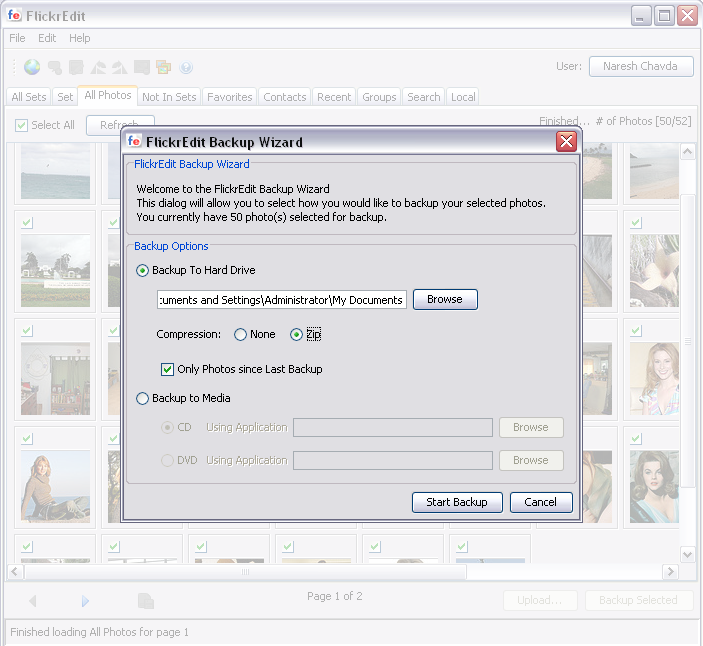
Task: Click the blue help question mark icon
Action: 186,67
